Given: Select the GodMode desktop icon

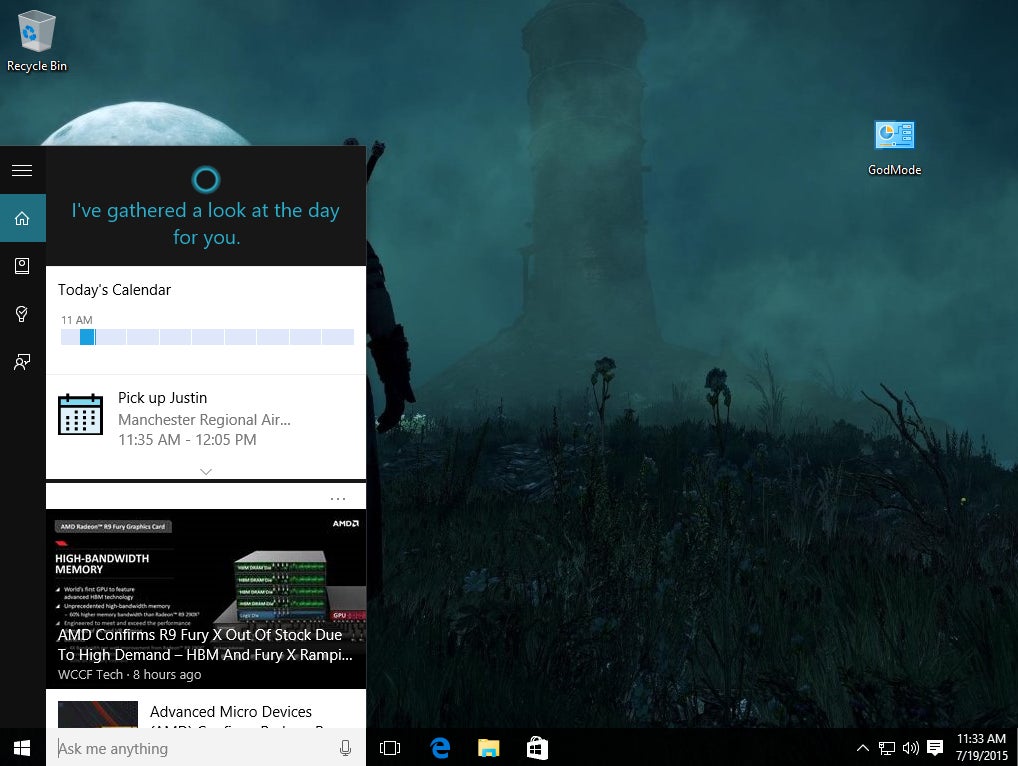Looking at the screenshot, I should point(895,148).
